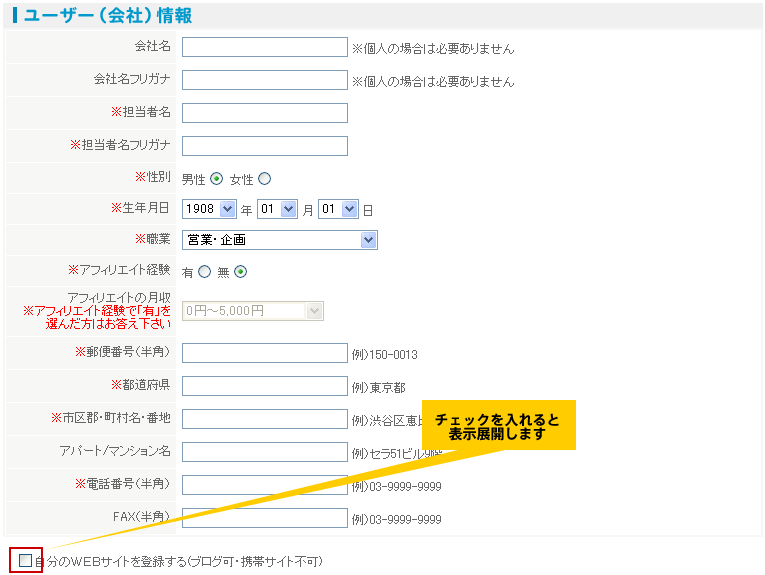This screenshot has width=765, height=575.
Task: Open the birth day dropdown
Action: point(338,210)
